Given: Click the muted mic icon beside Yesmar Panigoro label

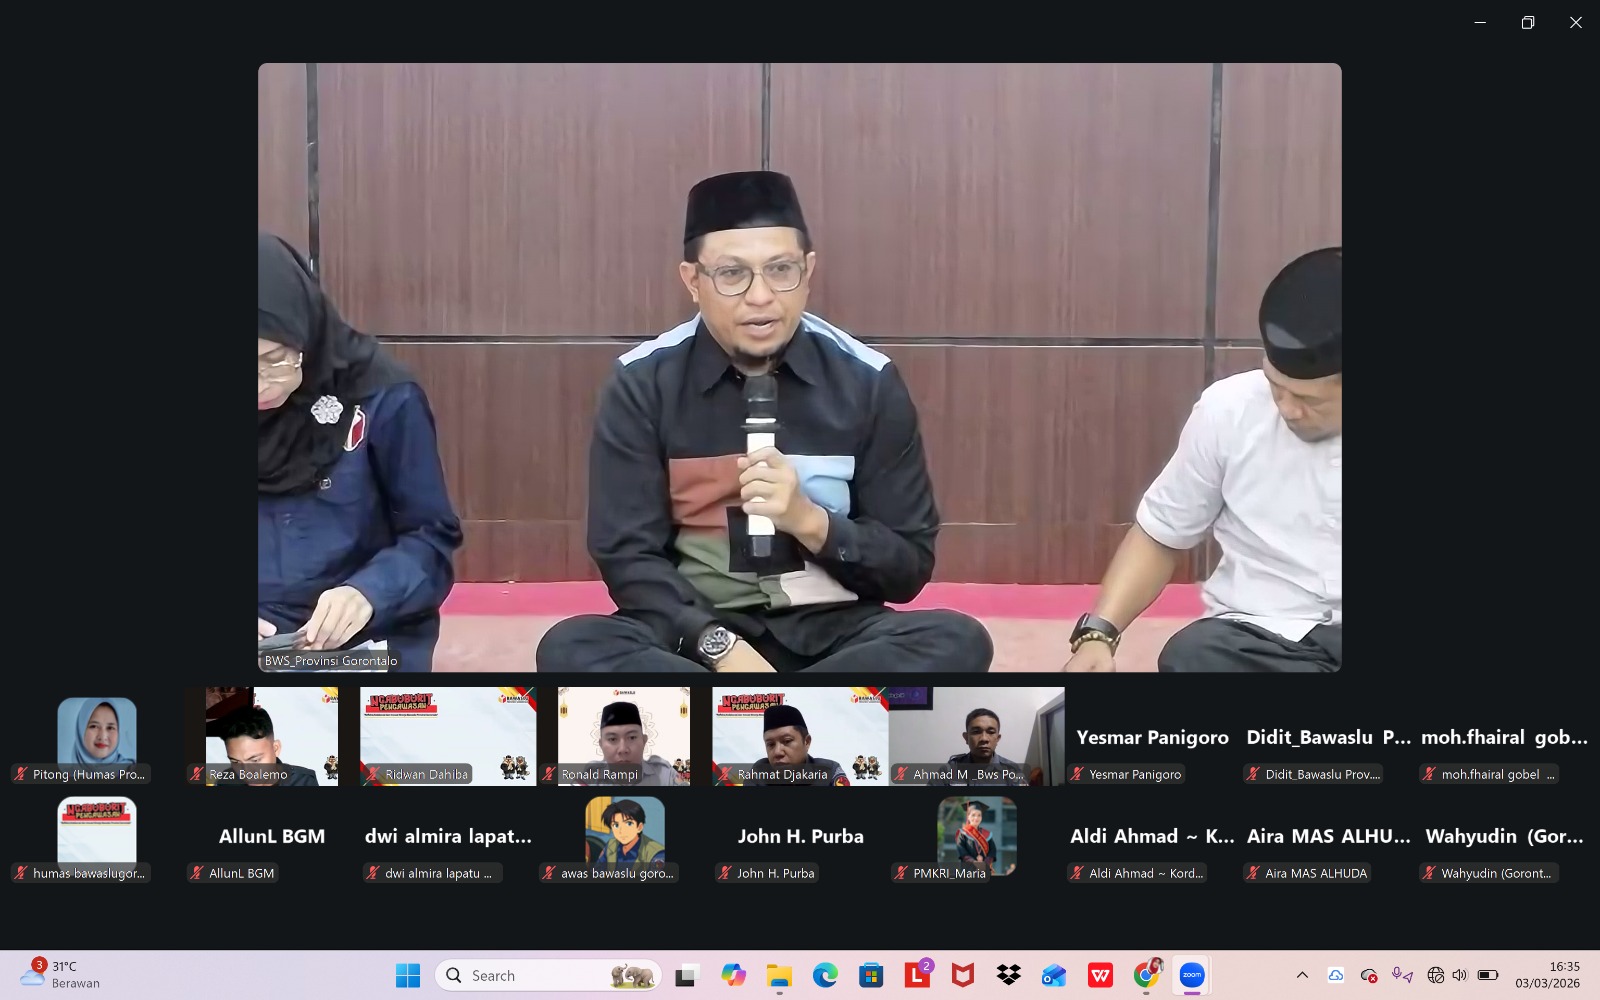Looking at the screenshot, I should coord(1077,774).
